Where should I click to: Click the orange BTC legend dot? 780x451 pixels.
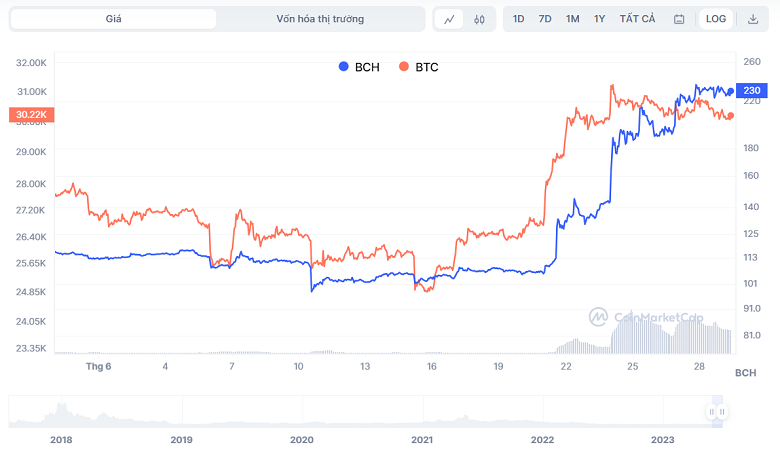point(404,67)
